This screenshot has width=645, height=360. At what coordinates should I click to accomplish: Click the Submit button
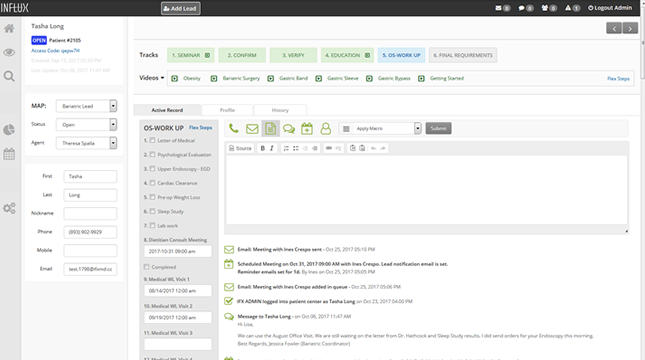439,128
